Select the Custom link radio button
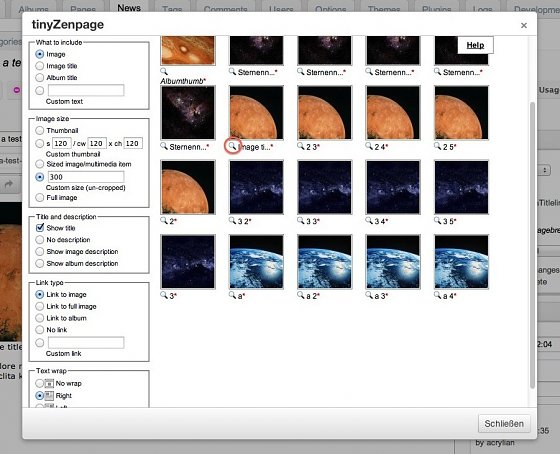The image size is (560, 454). coord(40,343)
